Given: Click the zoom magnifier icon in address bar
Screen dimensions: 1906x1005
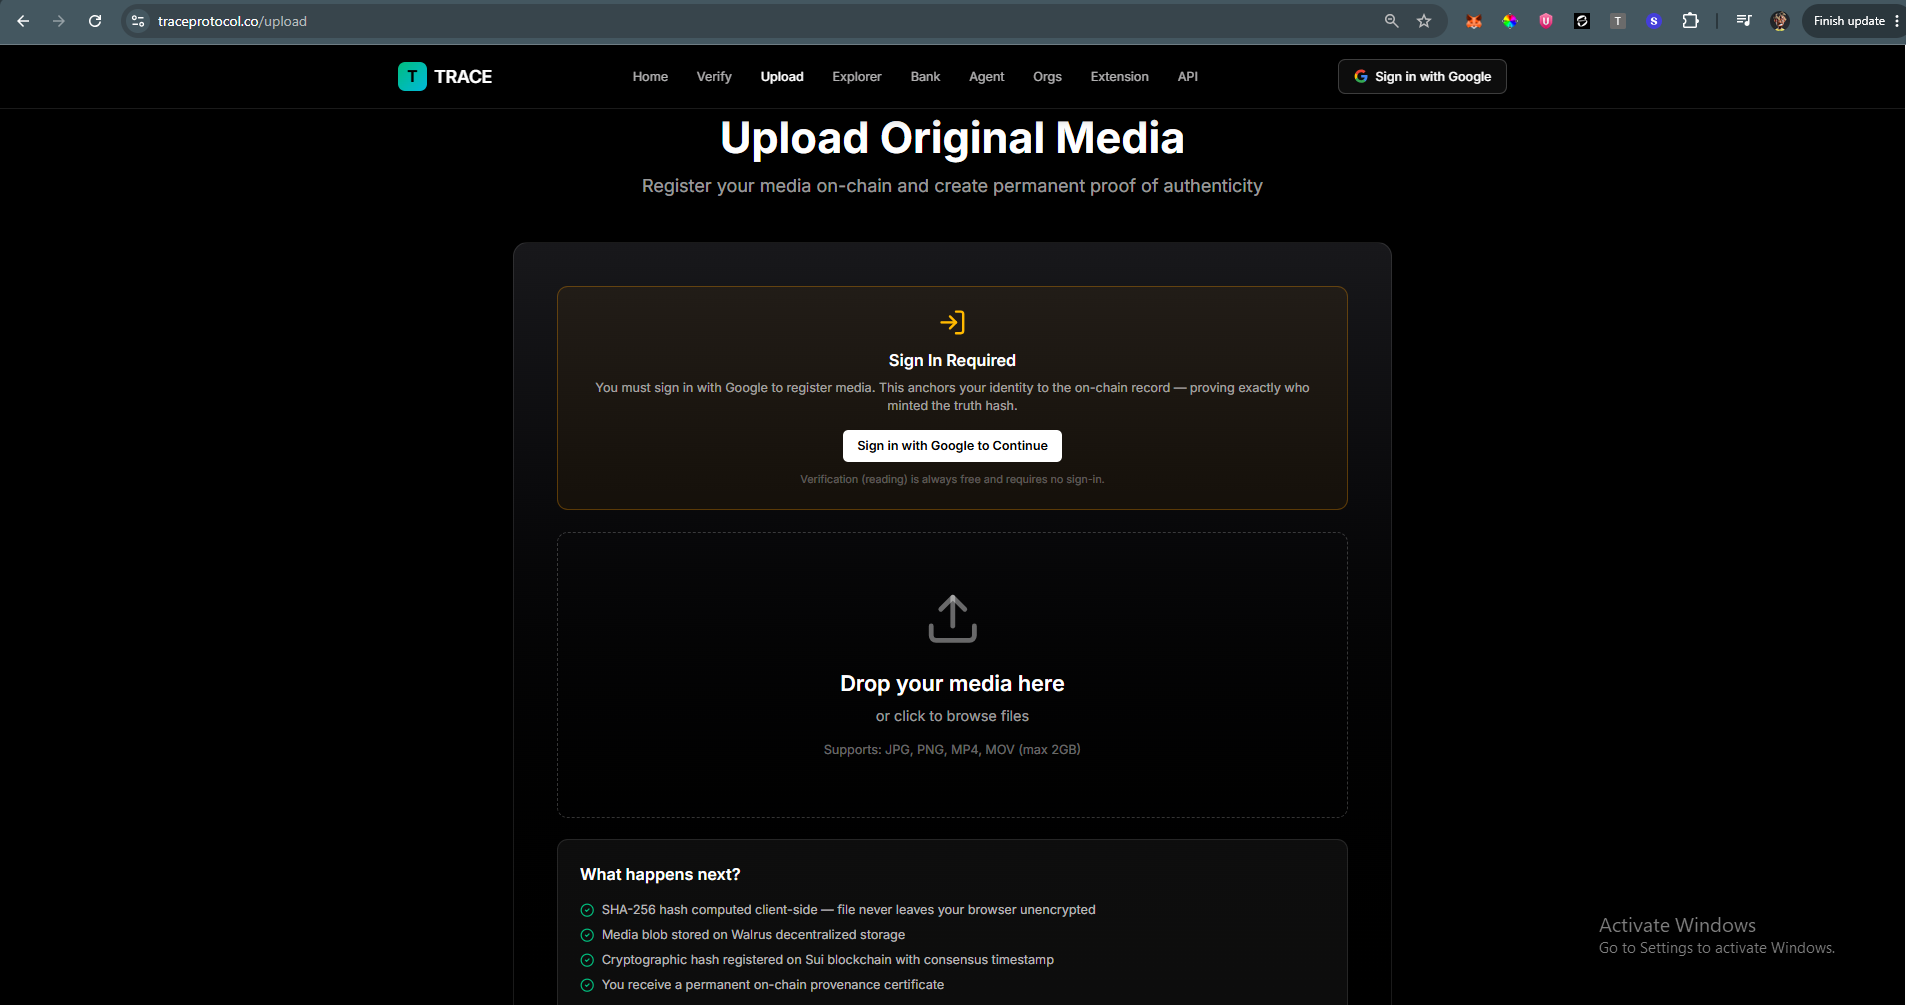Looking at the screenshot, I should click(x=1391, y=21).
